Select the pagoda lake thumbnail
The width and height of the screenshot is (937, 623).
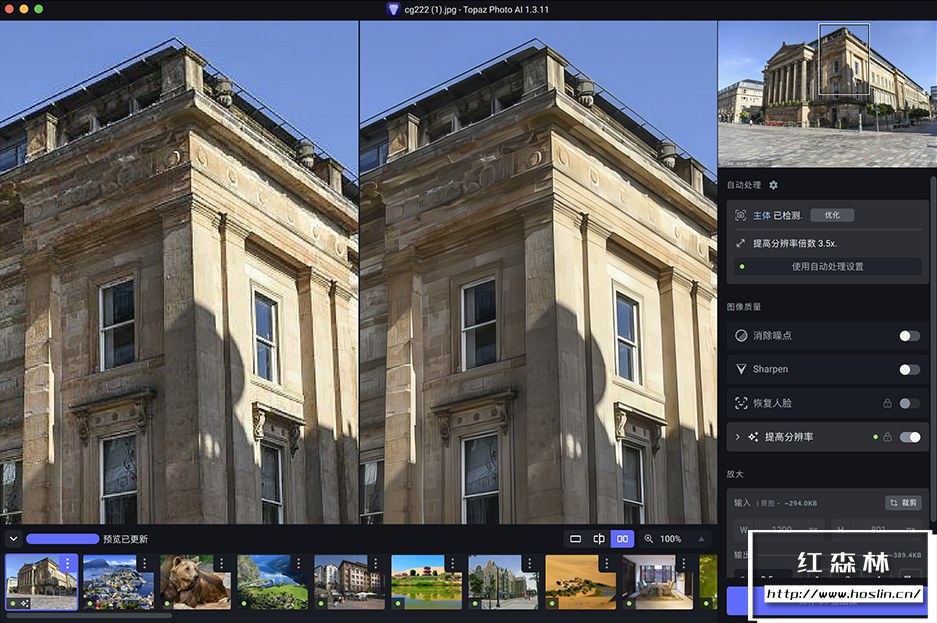pos(427,582)
